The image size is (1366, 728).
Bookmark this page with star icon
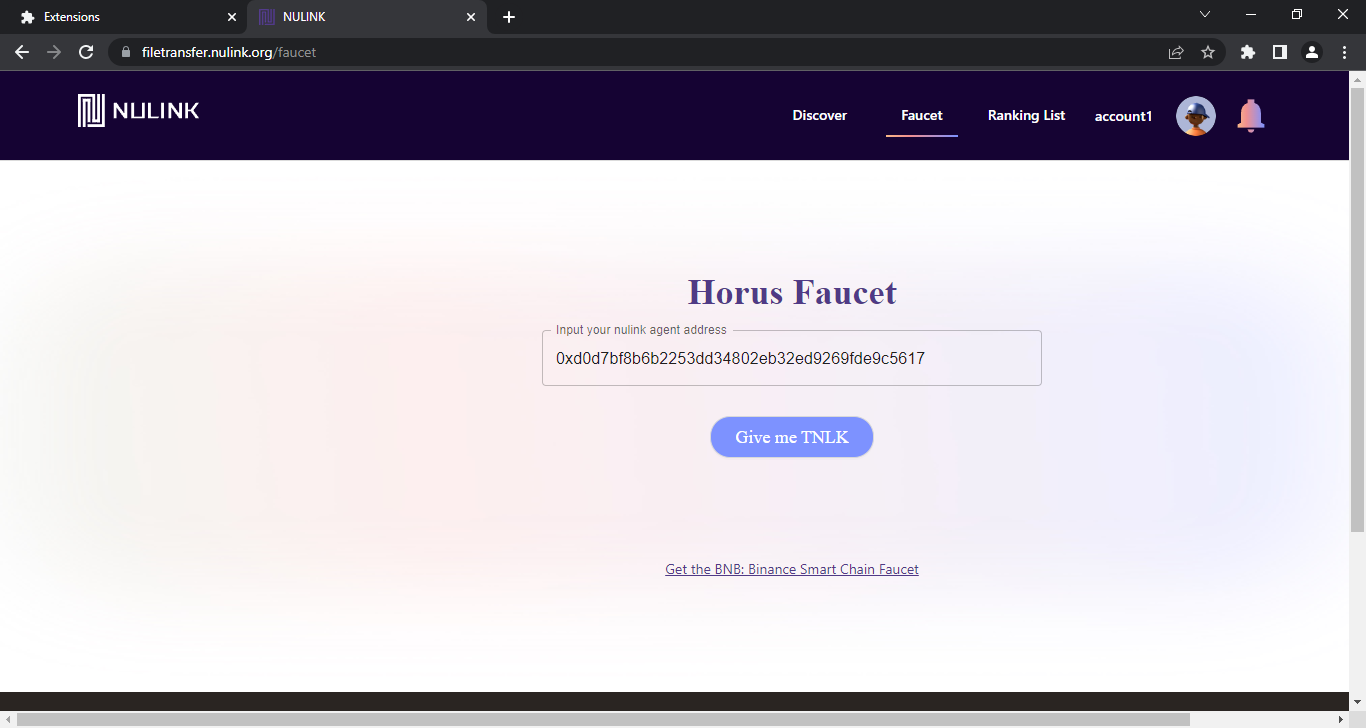[x=1207, y=52]
